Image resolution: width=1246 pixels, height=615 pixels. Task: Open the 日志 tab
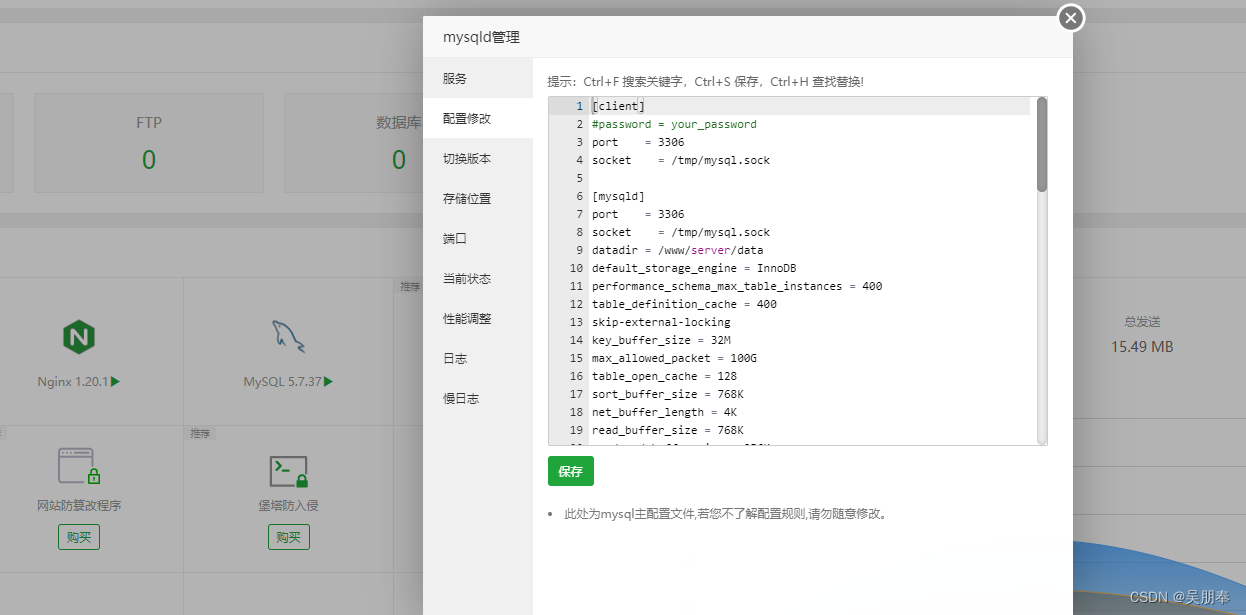tap(478, 358)
